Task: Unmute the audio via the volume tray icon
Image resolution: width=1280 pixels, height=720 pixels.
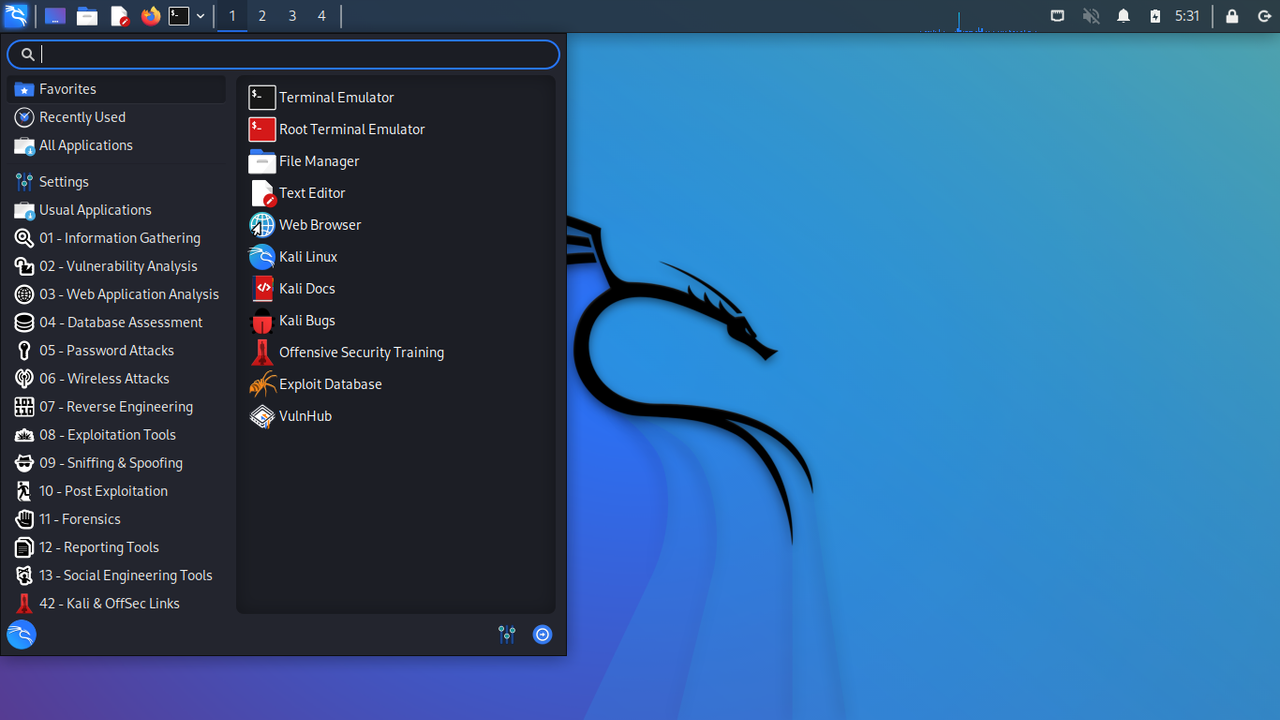Action: (x=1091, y=16)
